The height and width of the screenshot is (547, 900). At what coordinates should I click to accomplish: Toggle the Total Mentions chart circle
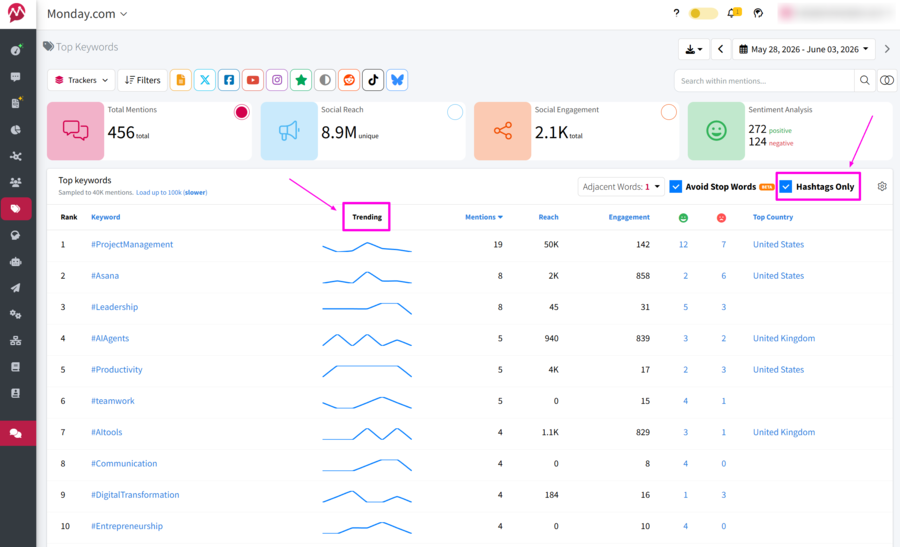pos(242,112)
